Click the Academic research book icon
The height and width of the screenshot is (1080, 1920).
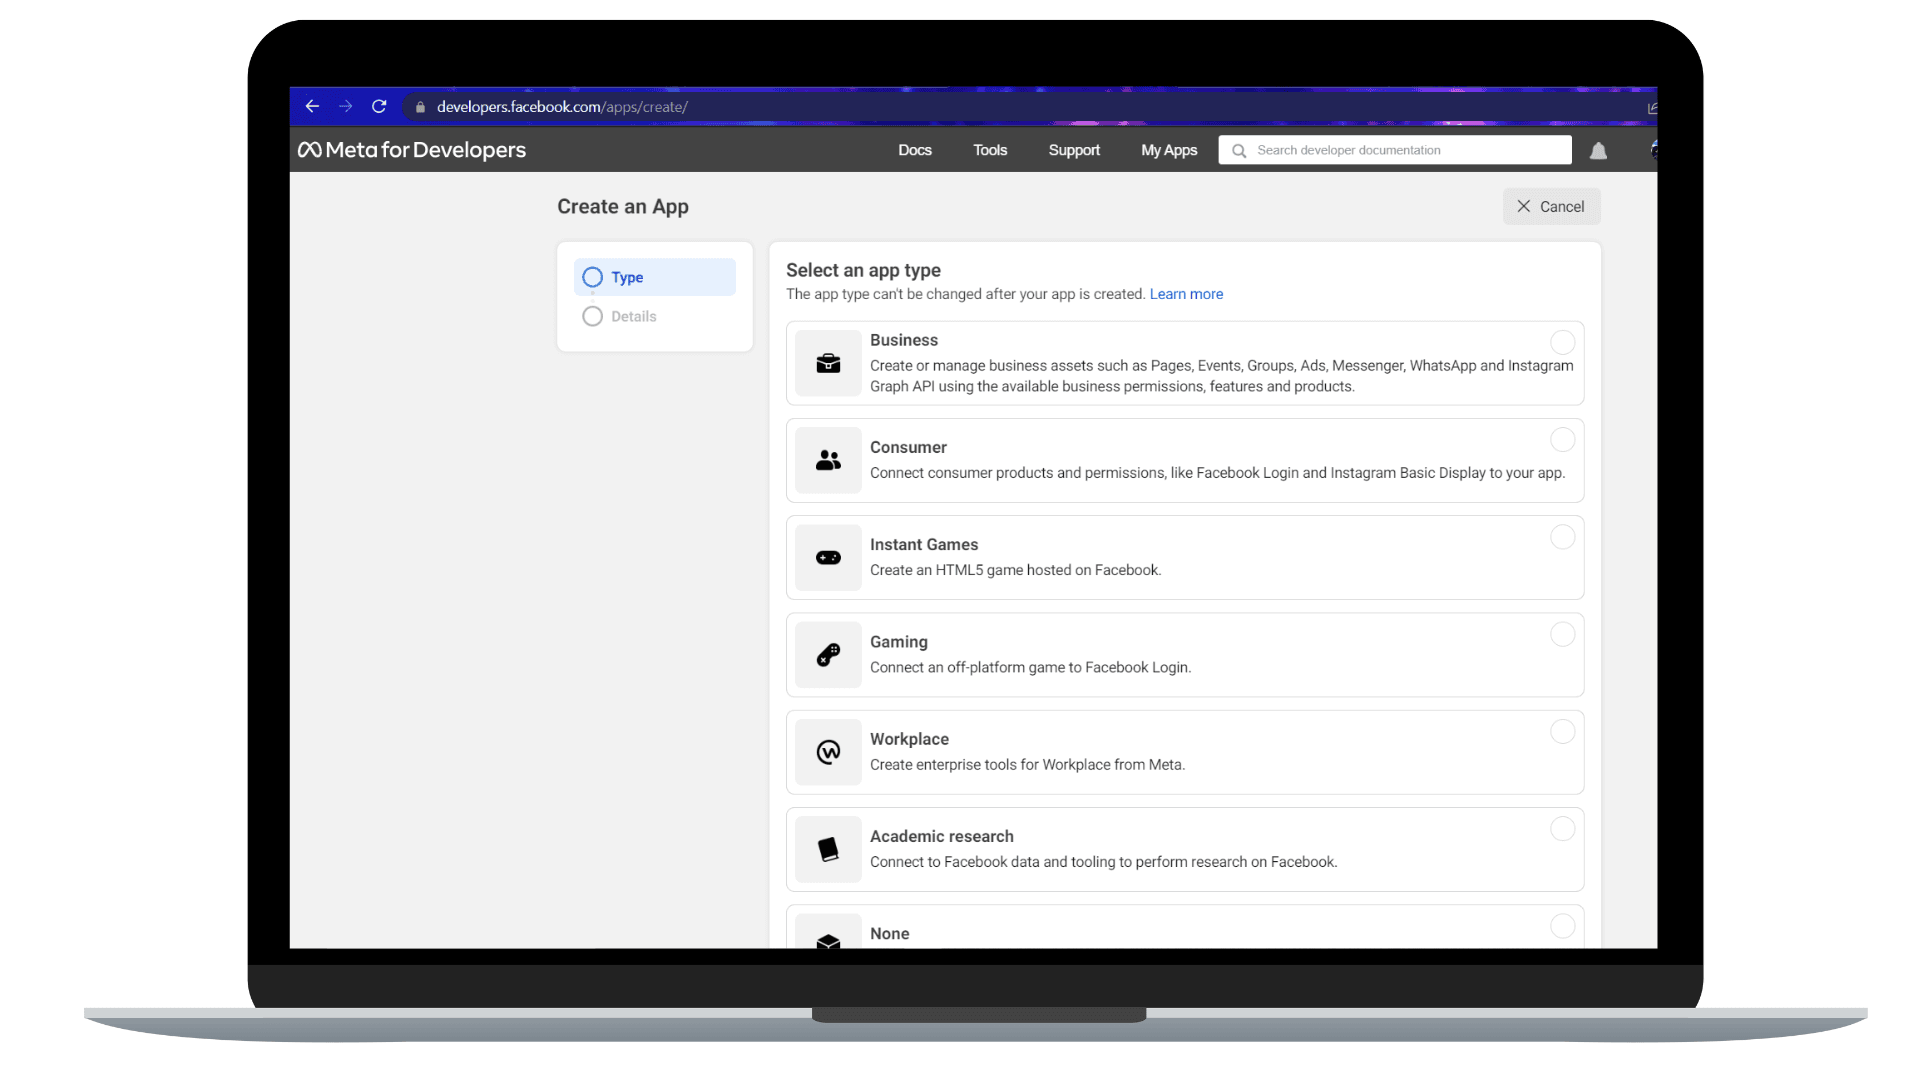(828, 849)
